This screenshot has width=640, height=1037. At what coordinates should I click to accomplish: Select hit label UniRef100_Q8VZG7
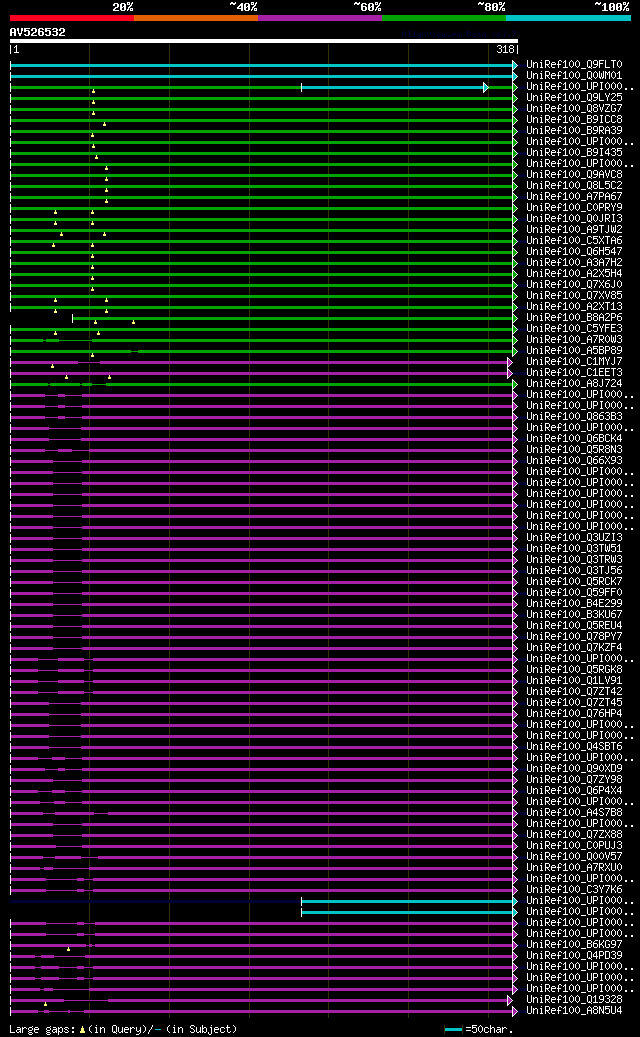click(x=574, y=109)
